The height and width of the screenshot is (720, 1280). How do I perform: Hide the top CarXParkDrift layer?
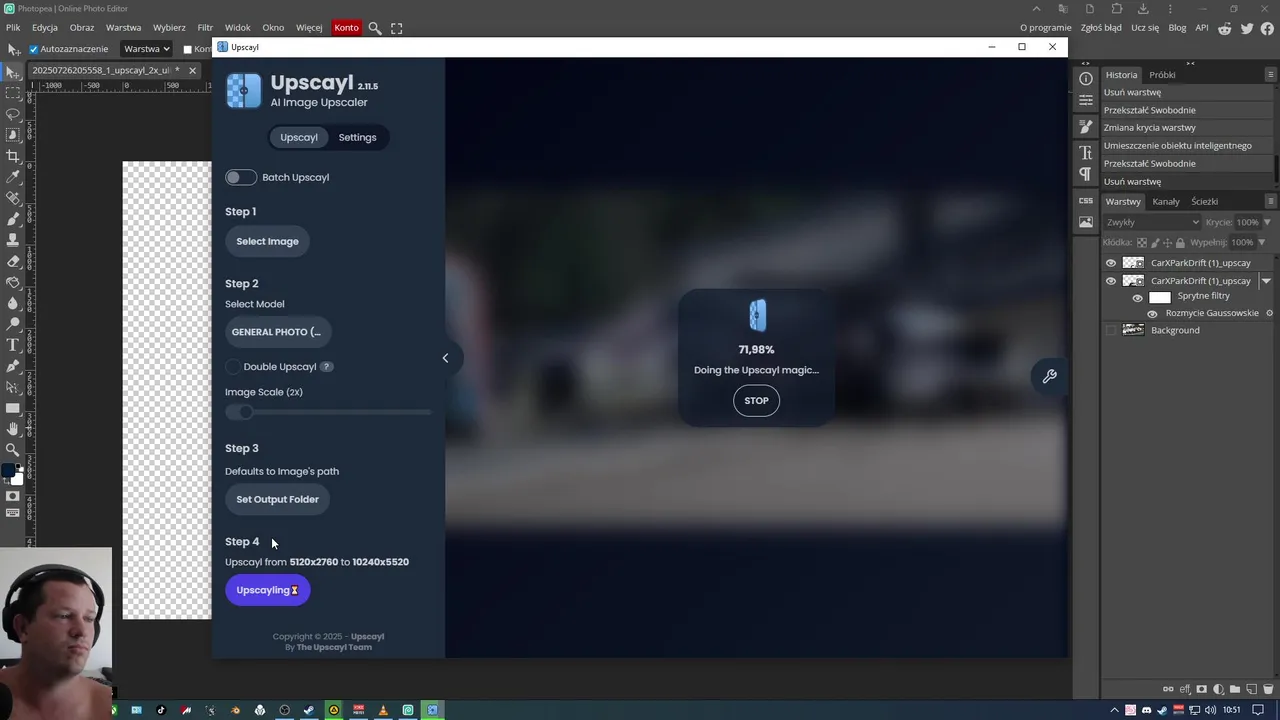coord(1111,263)
